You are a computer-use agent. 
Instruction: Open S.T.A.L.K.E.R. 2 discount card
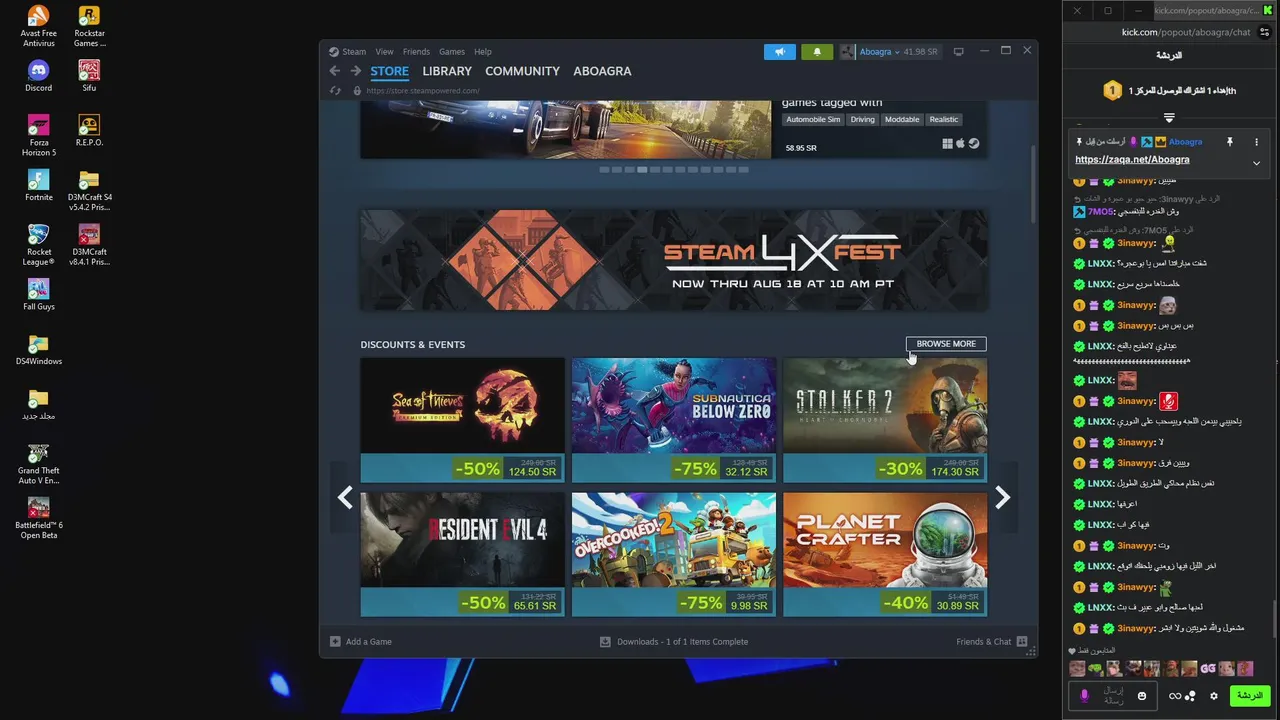pos(885,420)
